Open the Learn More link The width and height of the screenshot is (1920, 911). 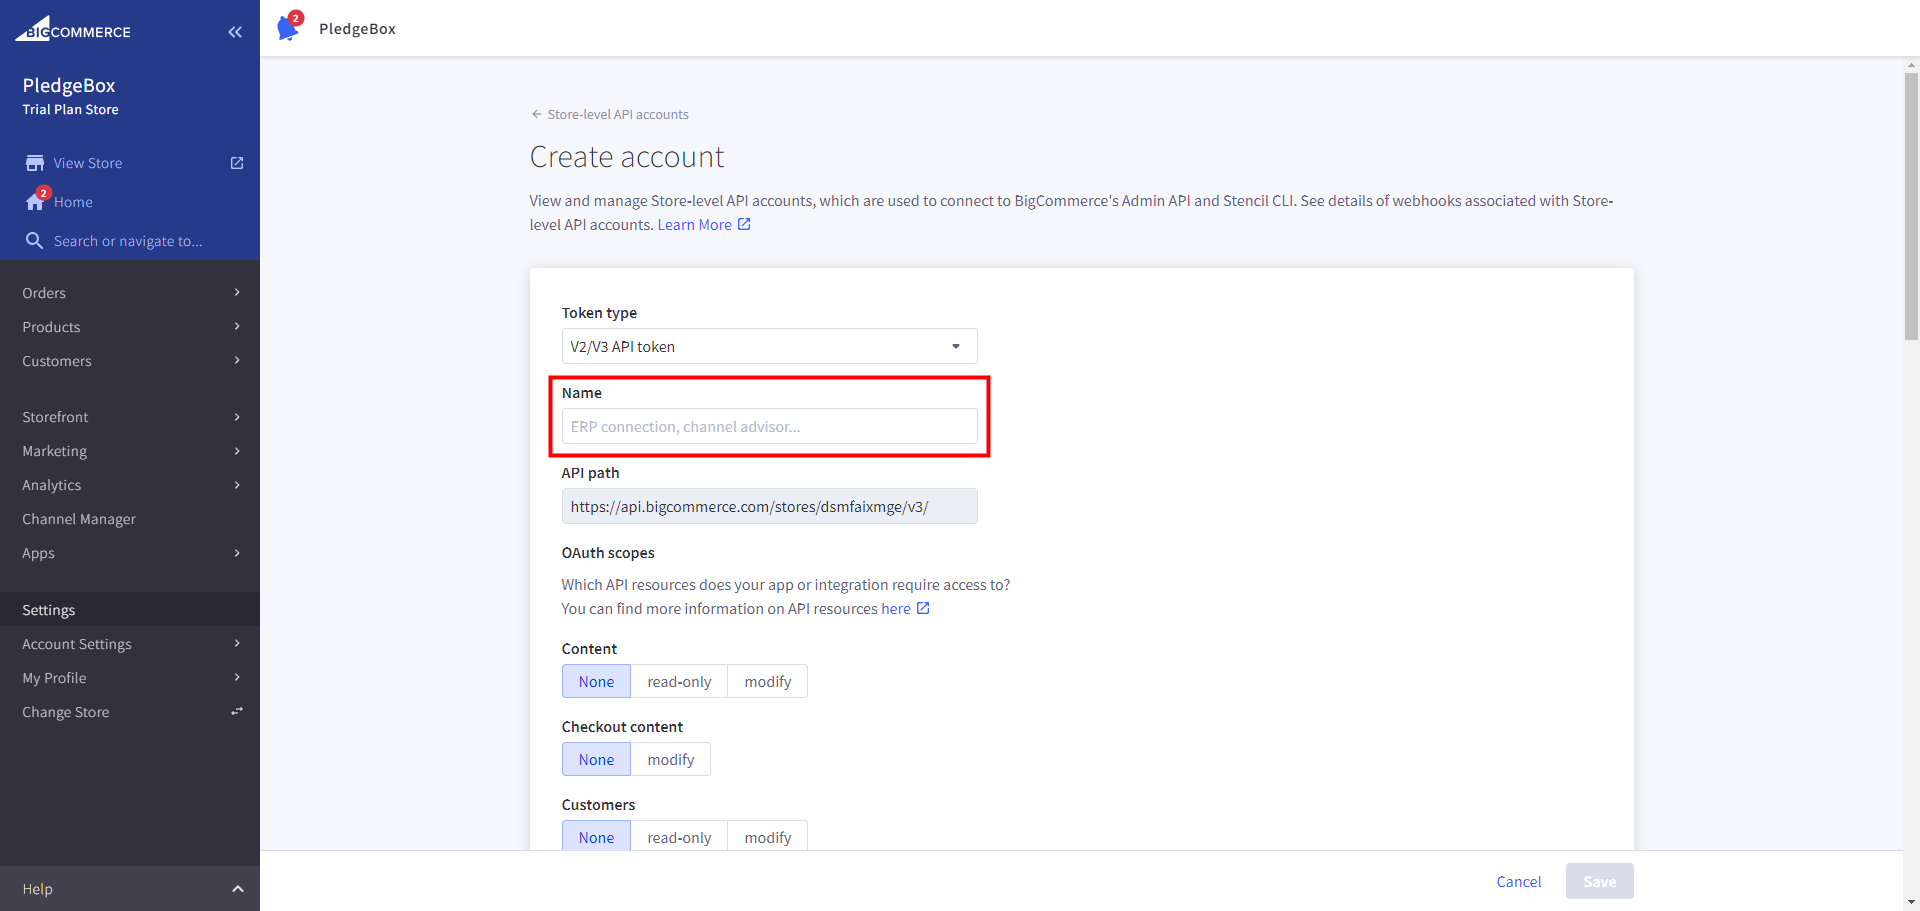point(694,225)
